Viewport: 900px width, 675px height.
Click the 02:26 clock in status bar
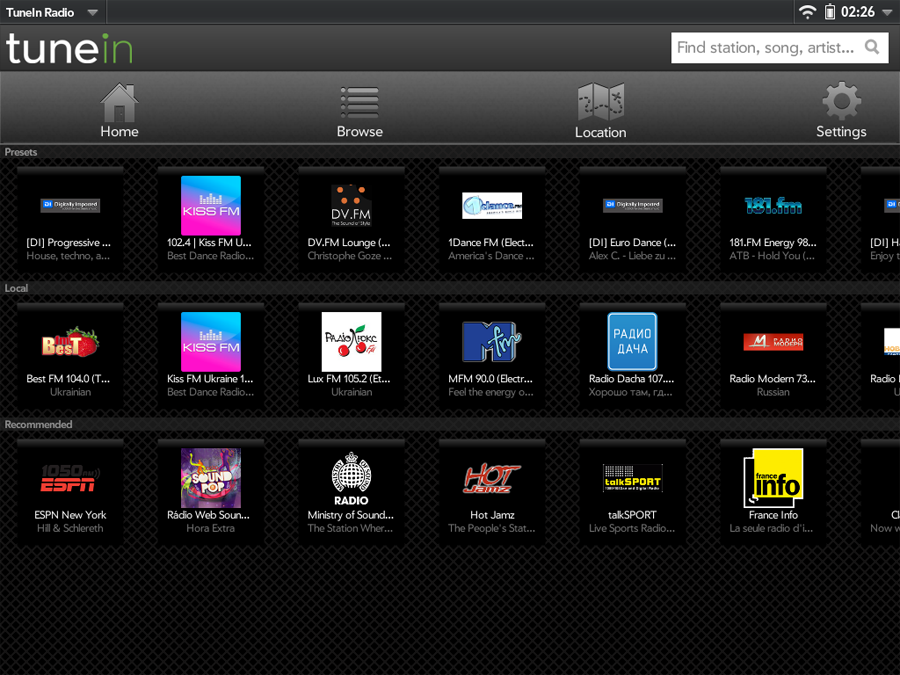click(x=858, y=12)
